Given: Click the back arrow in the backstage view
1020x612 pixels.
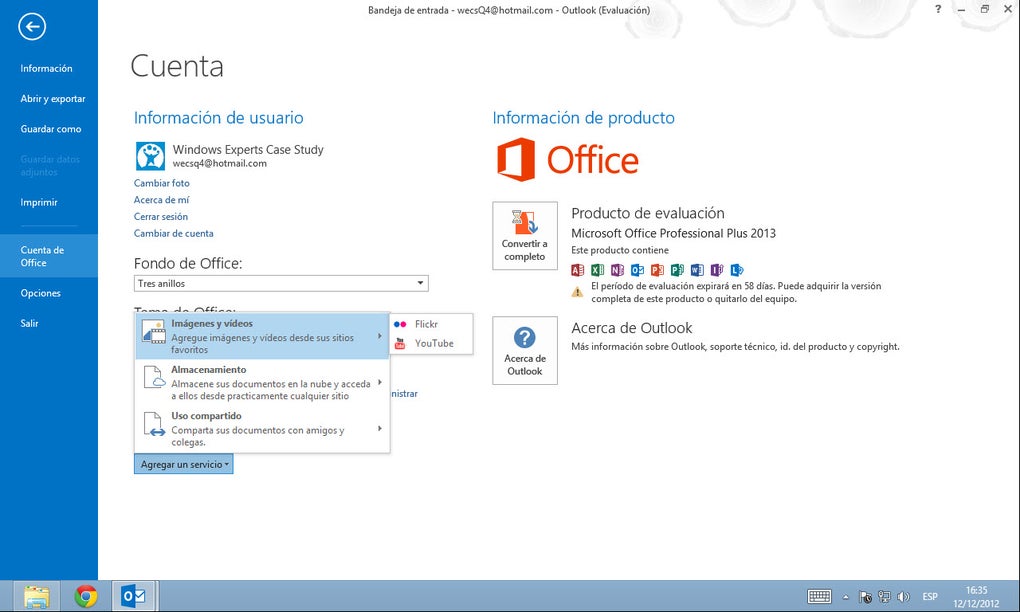Looking at the screenshot, I should coord(32,27).
